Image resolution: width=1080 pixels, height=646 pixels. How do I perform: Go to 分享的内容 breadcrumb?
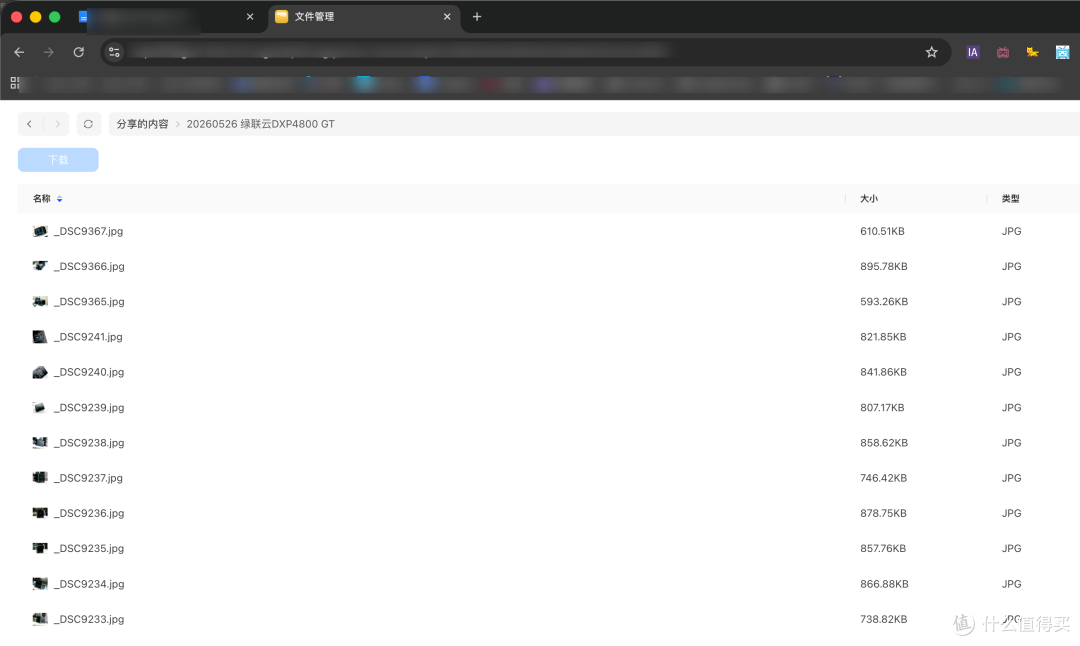click(142, 124)
